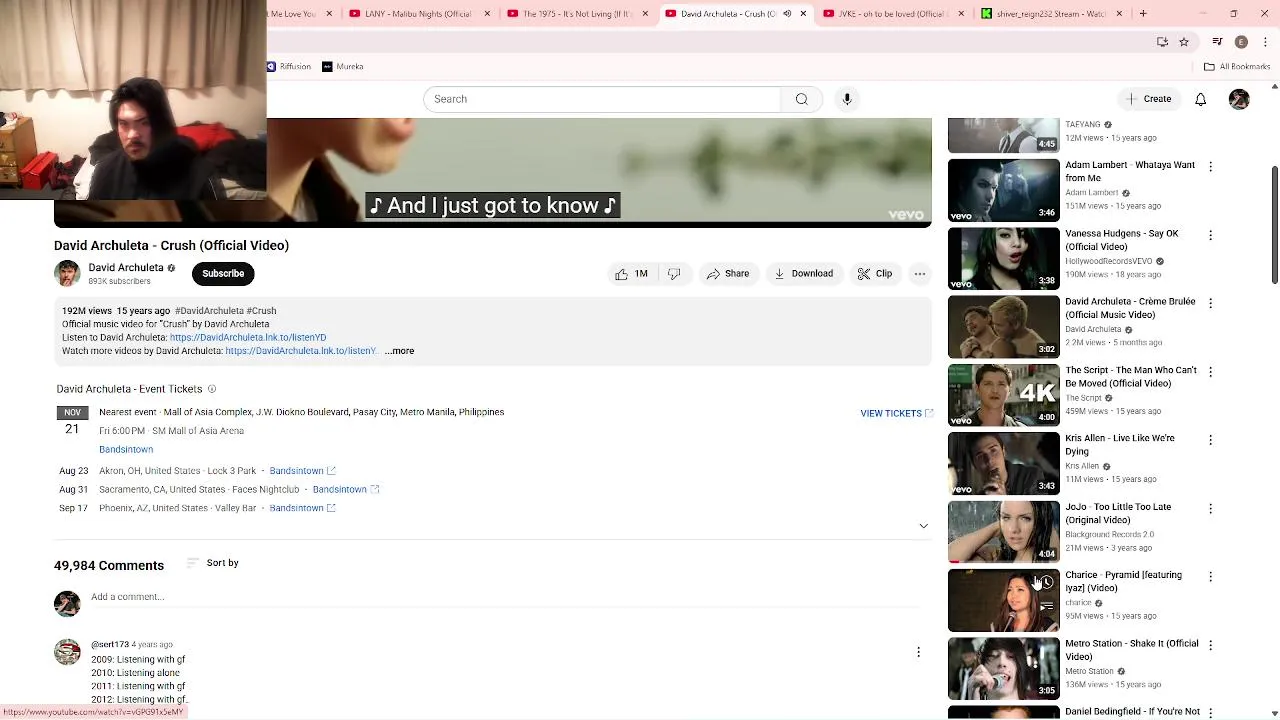Open options for Crème Brulée video
The height and width of the screenshot is (720, 1280).
(1210, 303)
